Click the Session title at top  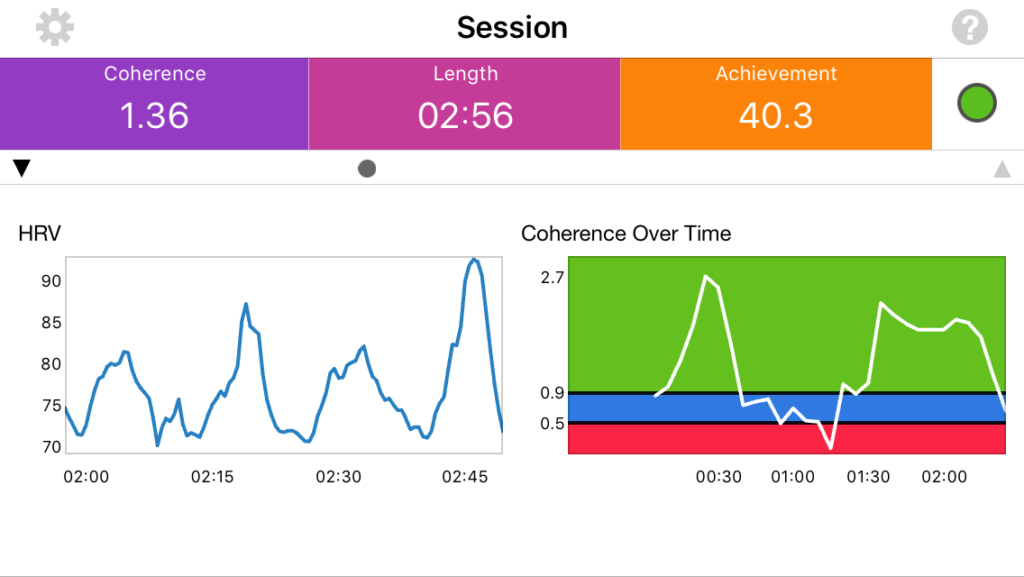(512, 27)
